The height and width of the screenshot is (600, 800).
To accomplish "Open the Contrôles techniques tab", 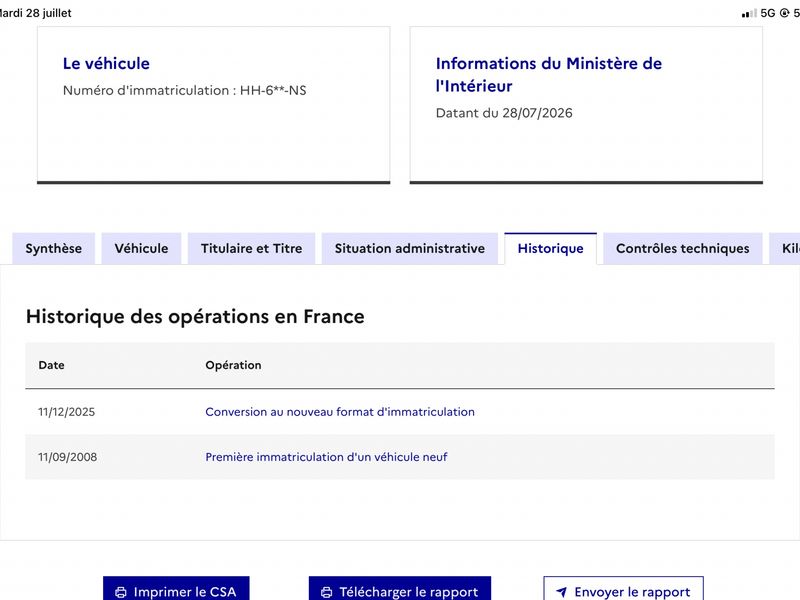I will pyautogui.click(x=683, y=248).
